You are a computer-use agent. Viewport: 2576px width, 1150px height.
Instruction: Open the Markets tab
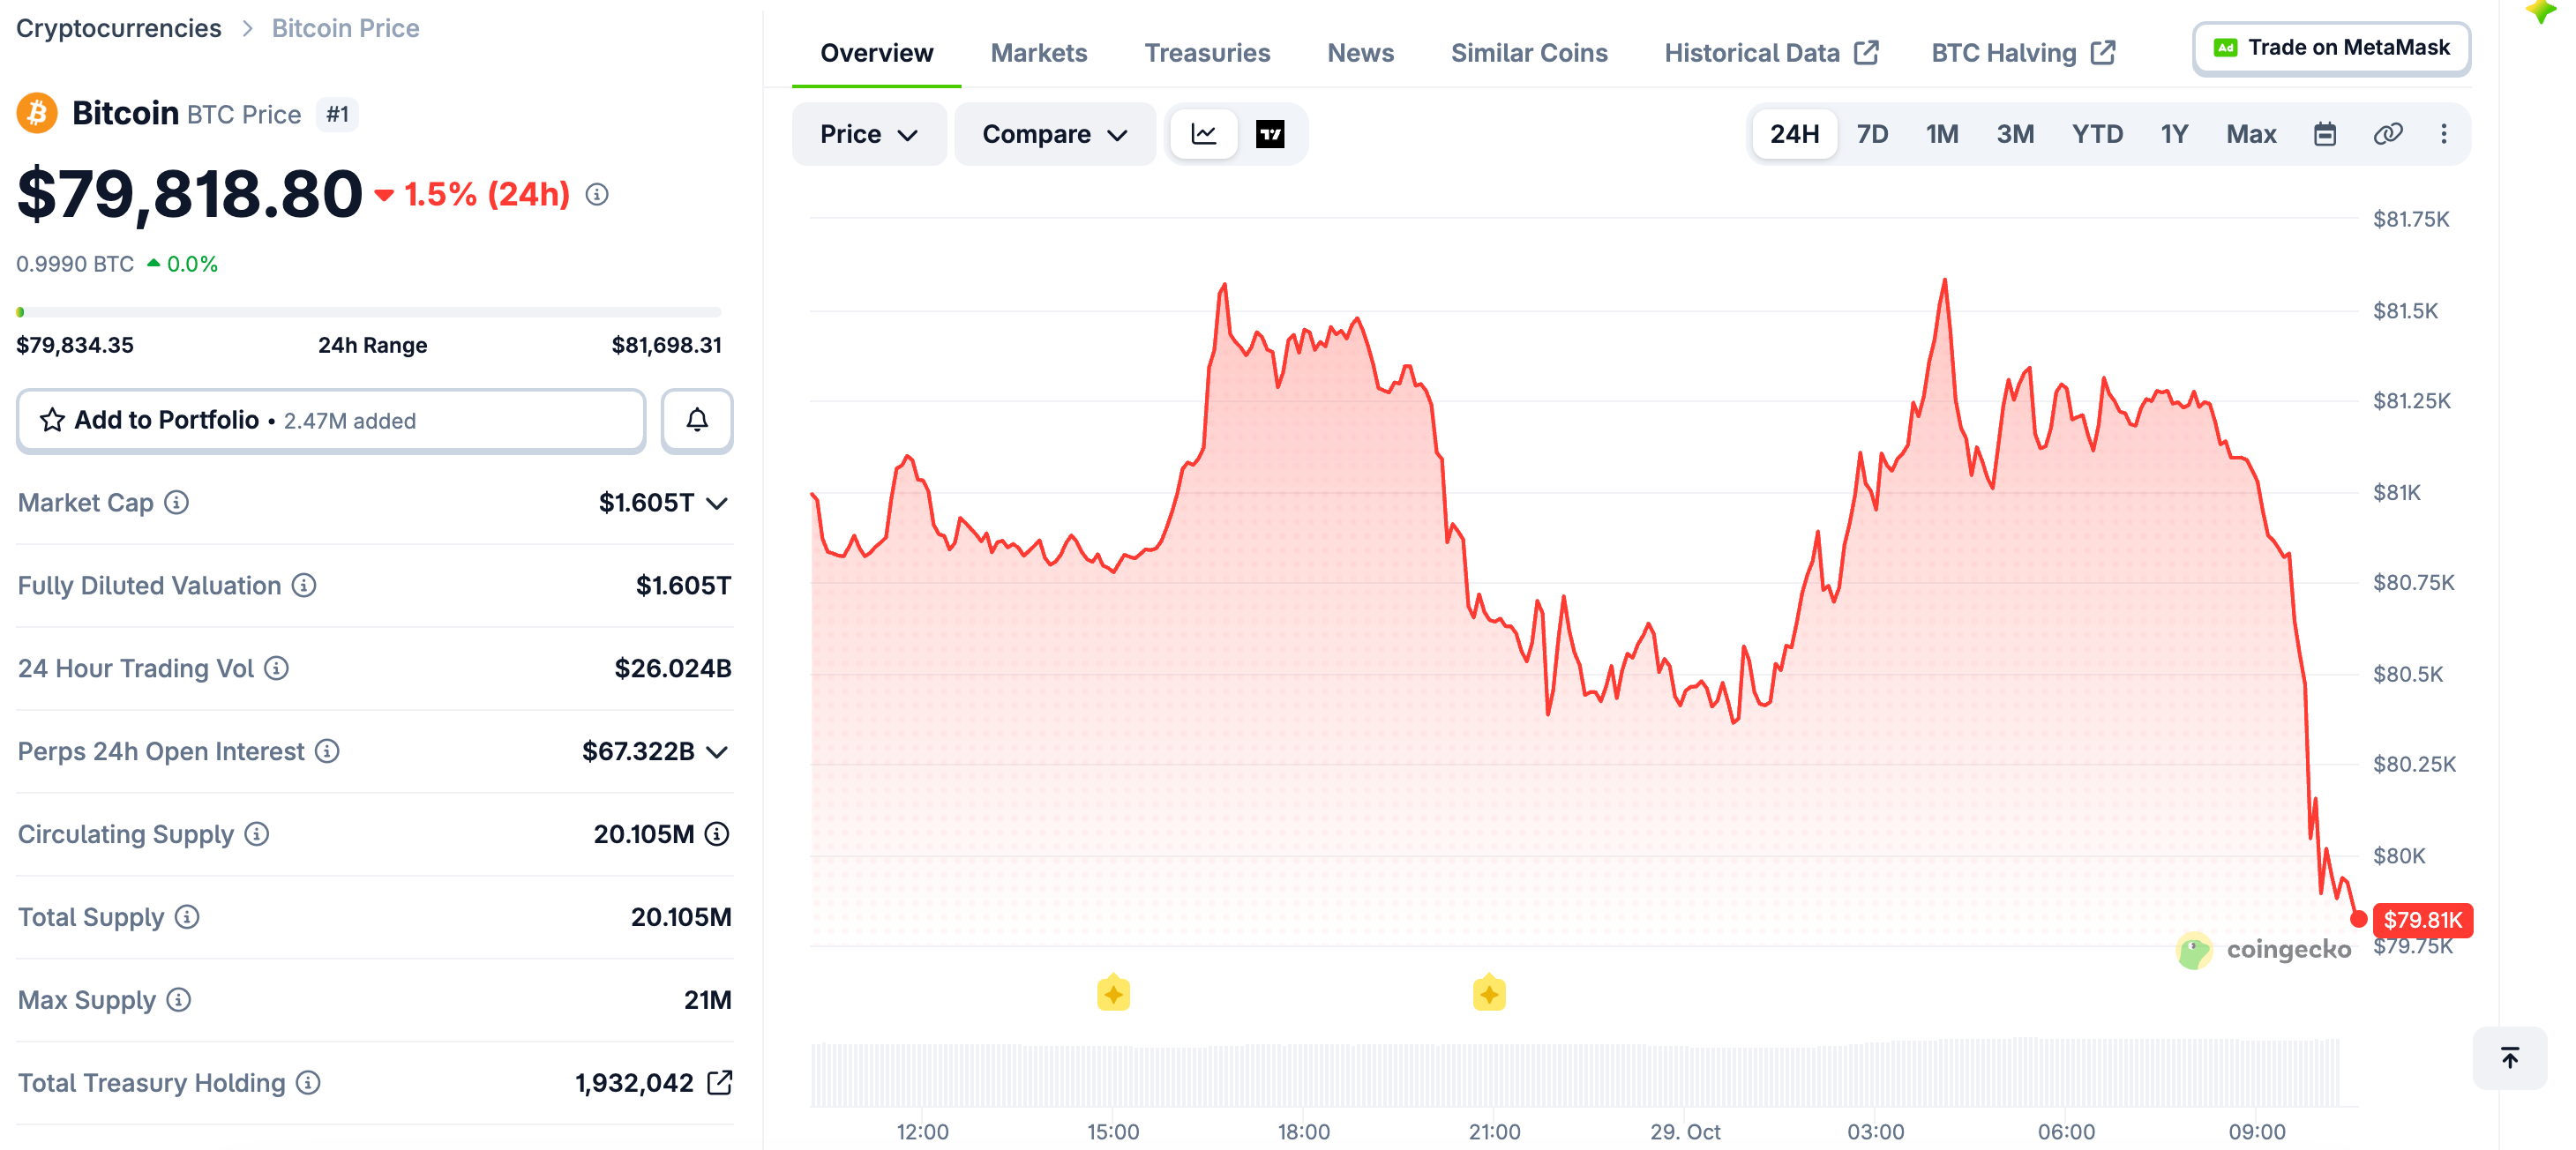tap(1038, 53)
